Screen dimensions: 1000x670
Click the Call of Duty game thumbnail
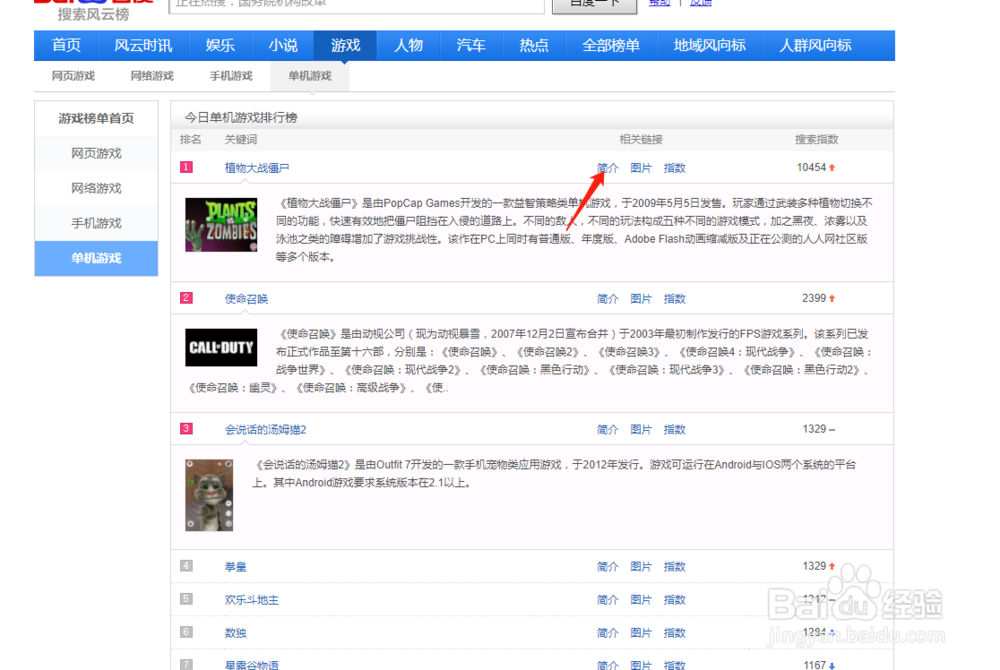tap(220, 348)
